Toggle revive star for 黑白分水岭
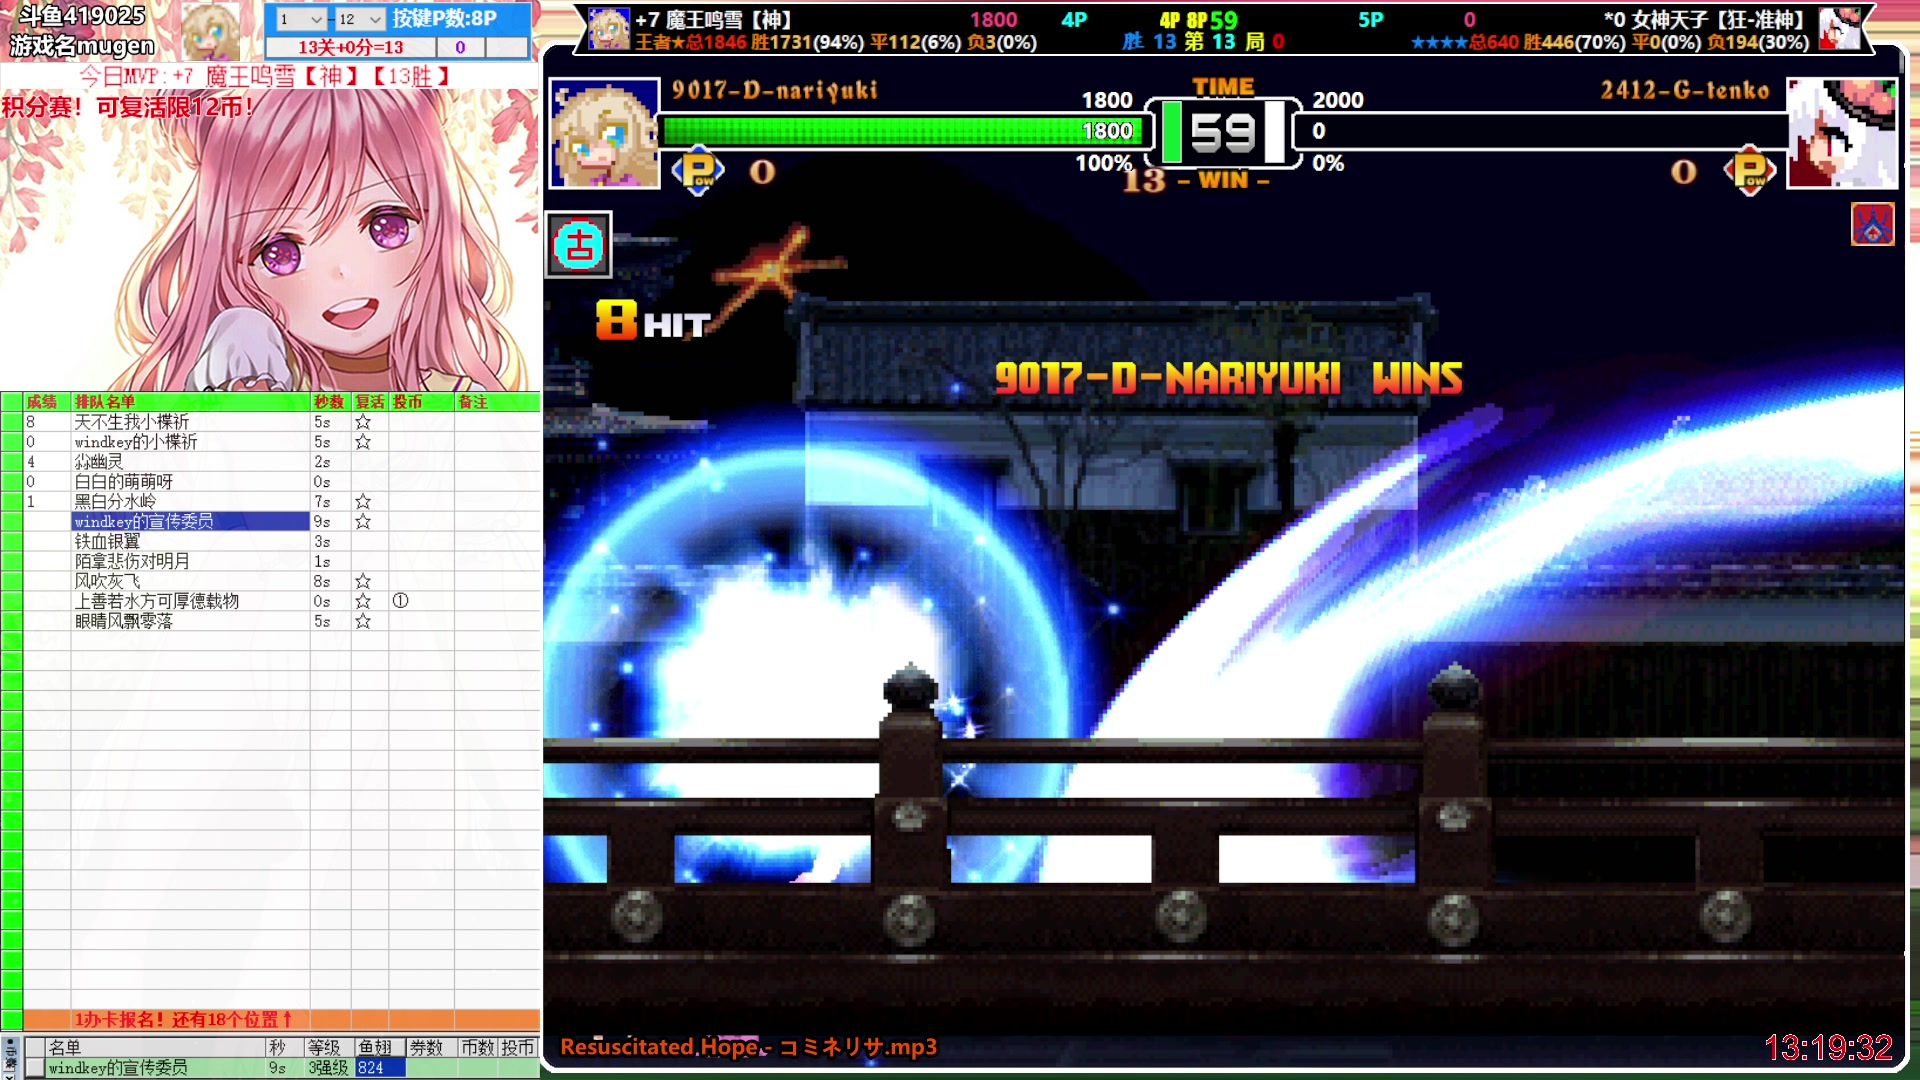This screenshot has height=1080, width=1920. (363, 502)
